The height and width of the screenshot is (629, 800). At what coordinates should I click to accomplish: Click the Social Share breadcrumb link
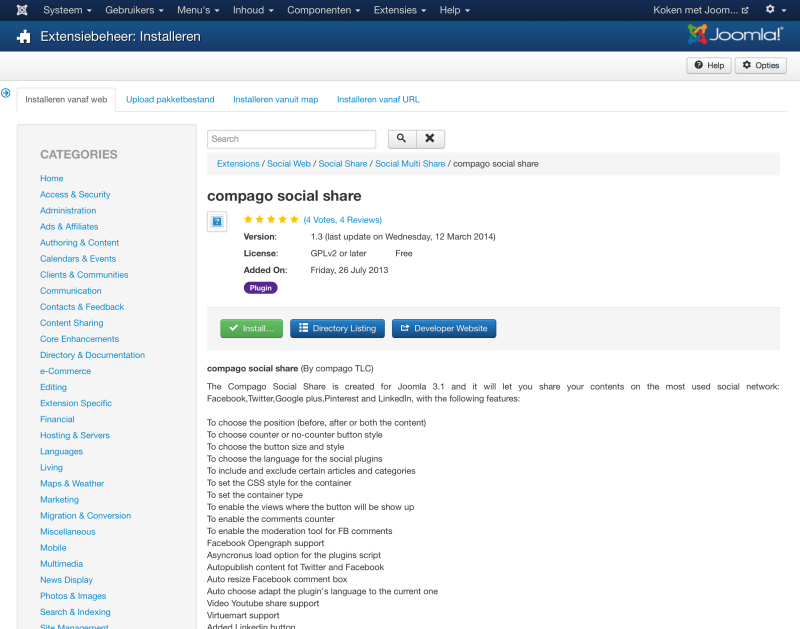[343, 164]
